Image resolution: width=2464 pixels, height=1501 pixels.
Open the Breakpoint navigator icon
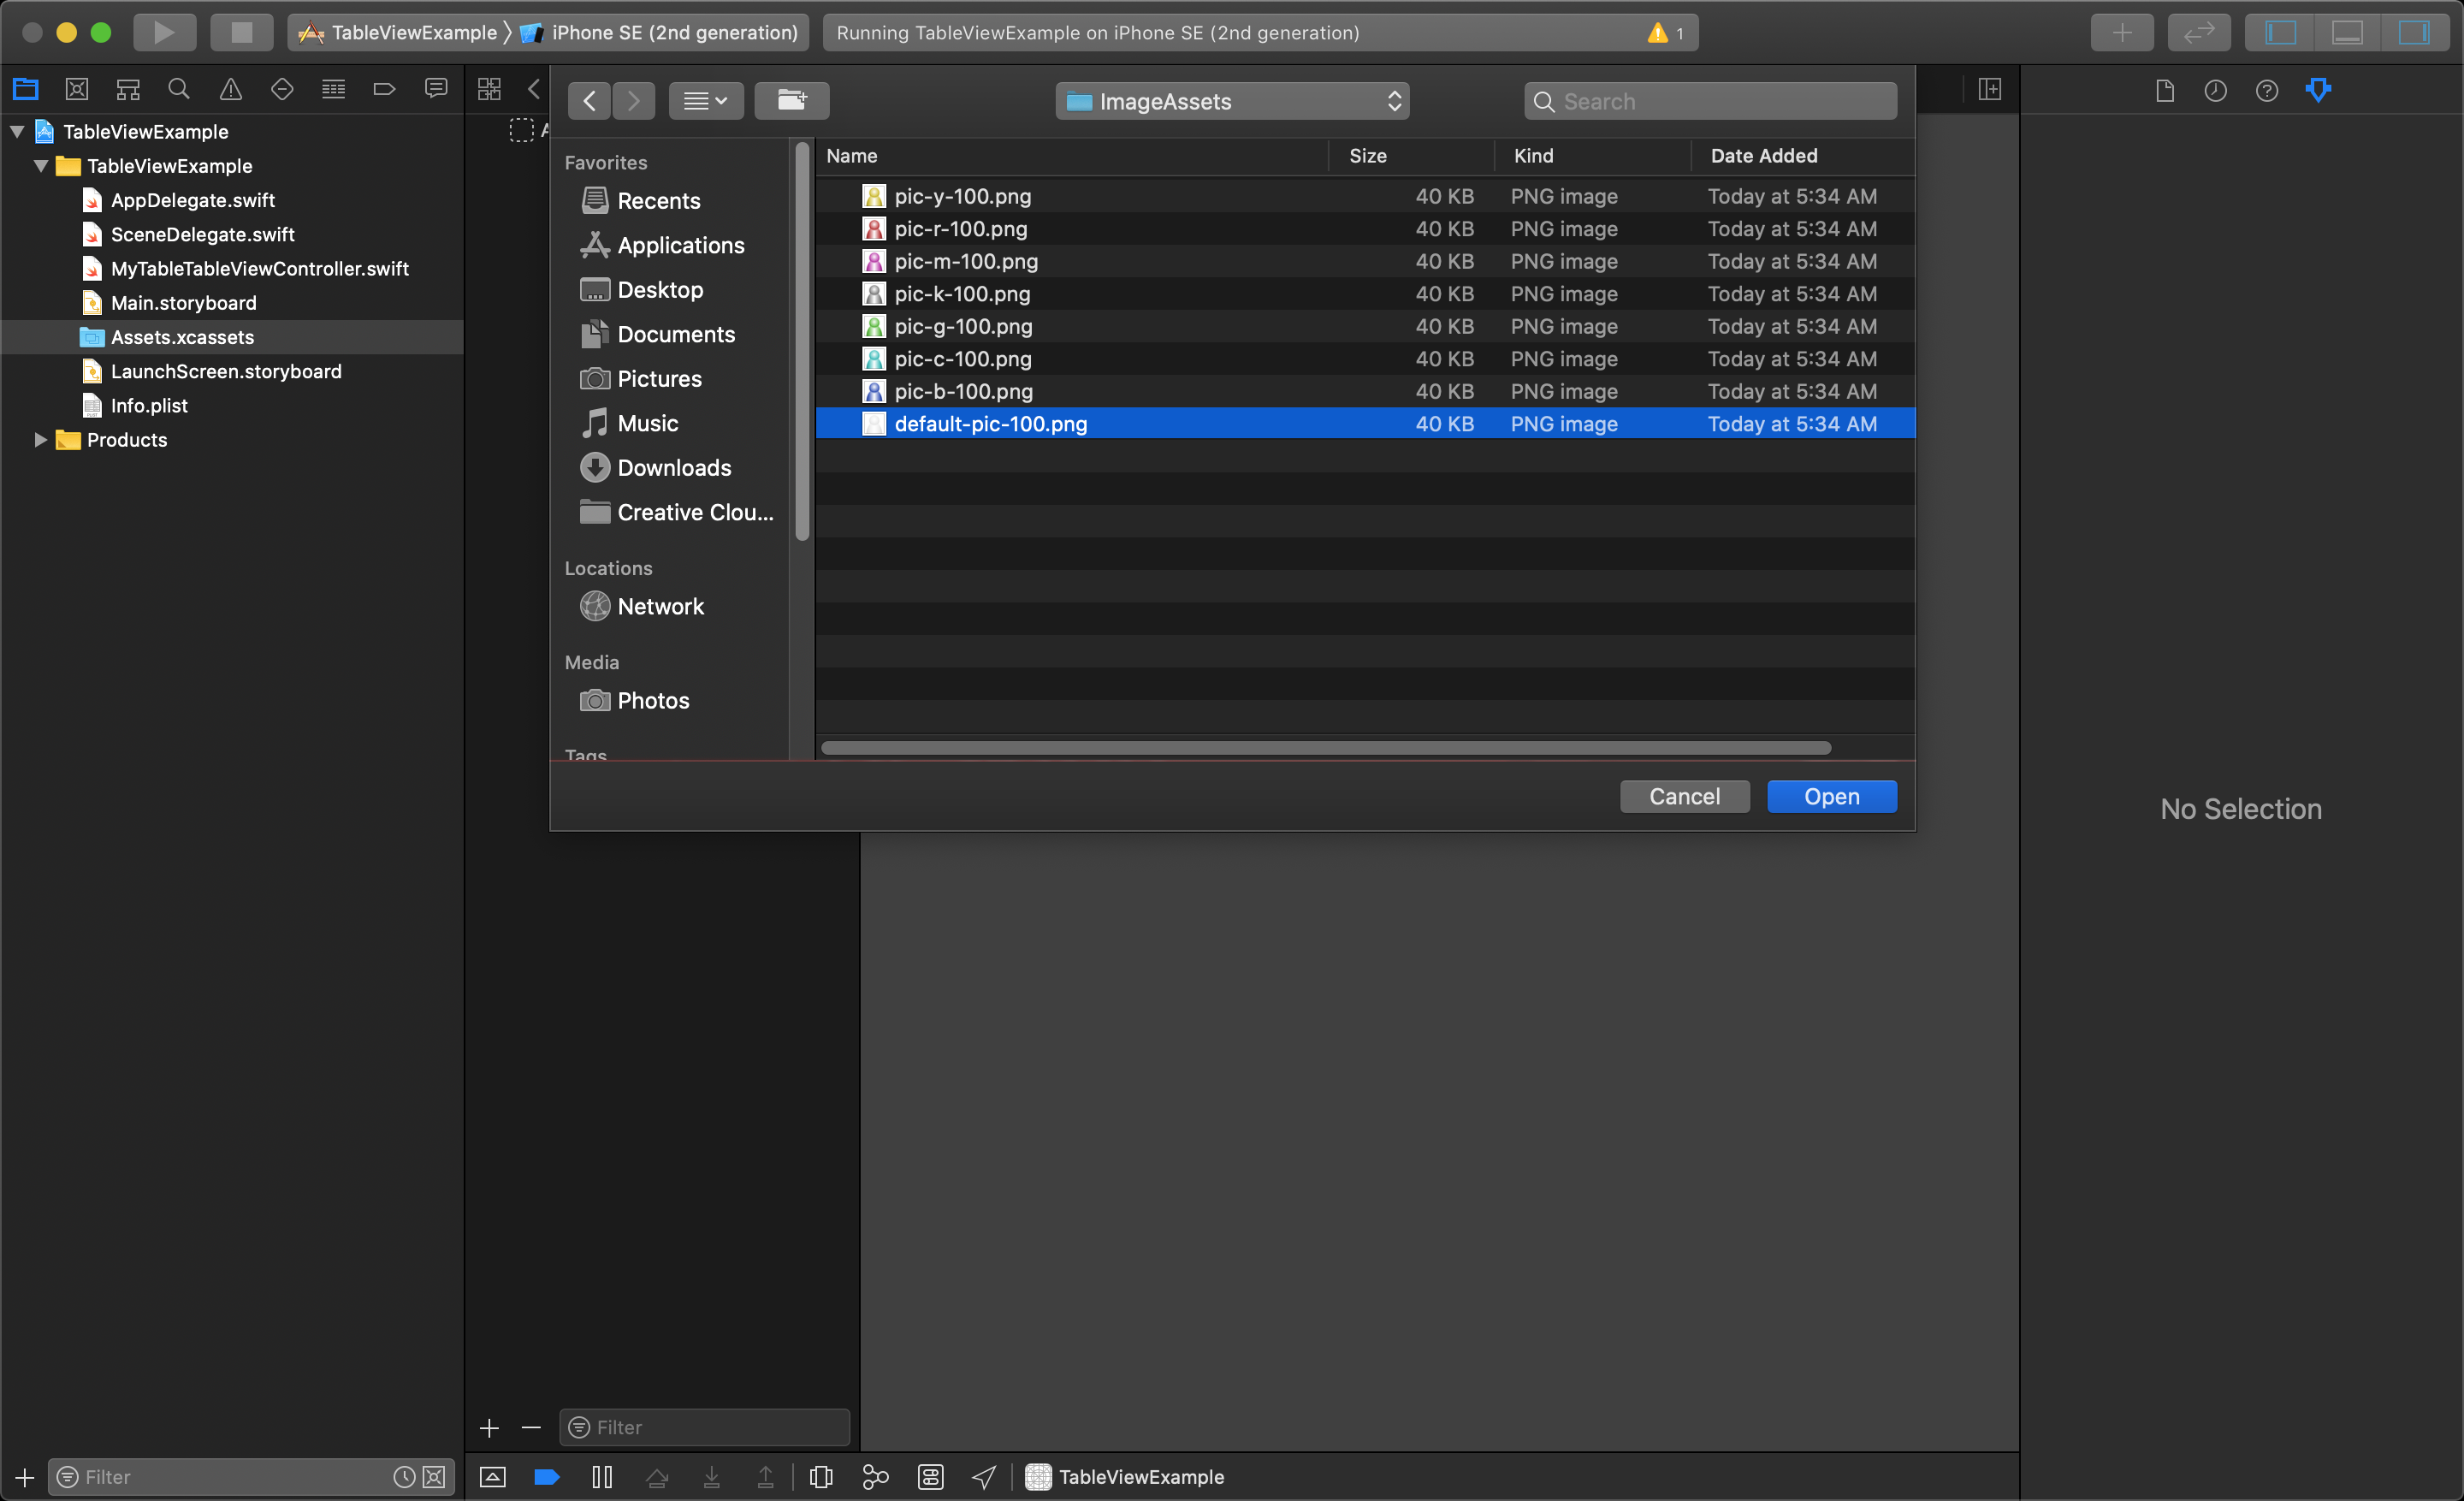click(385, 90)
